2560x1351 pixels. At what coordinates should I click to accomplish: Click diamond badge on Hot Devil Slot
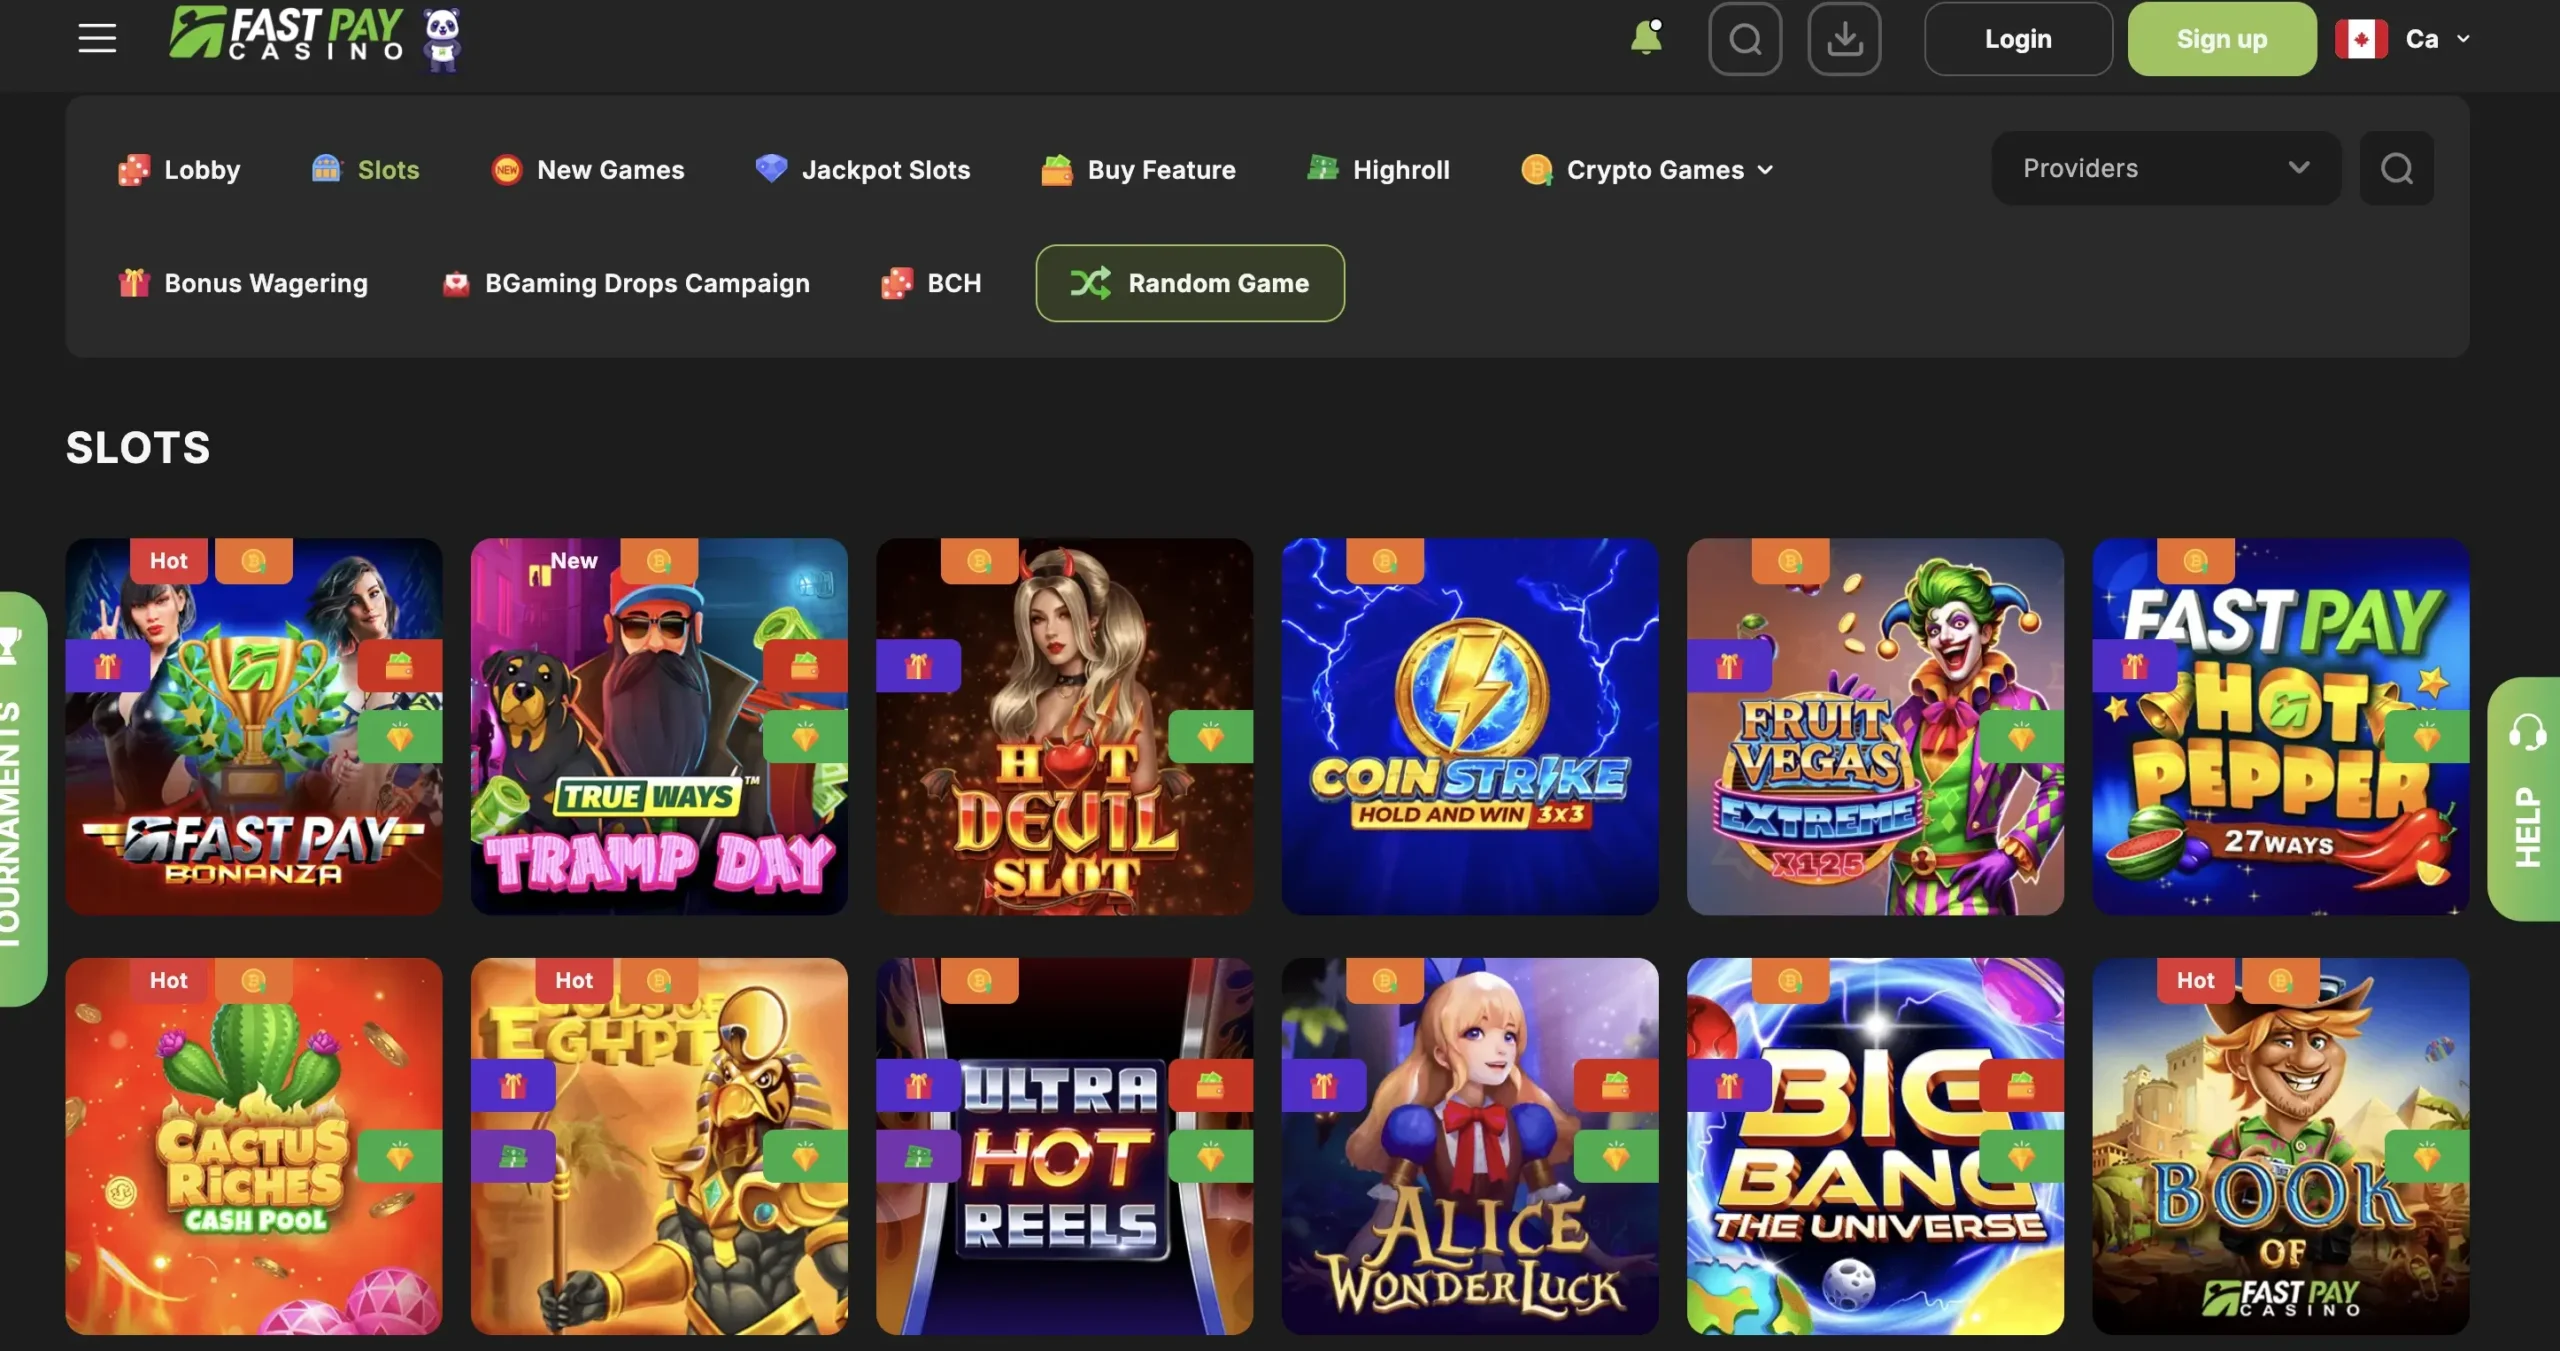(x=1210, y=737)
